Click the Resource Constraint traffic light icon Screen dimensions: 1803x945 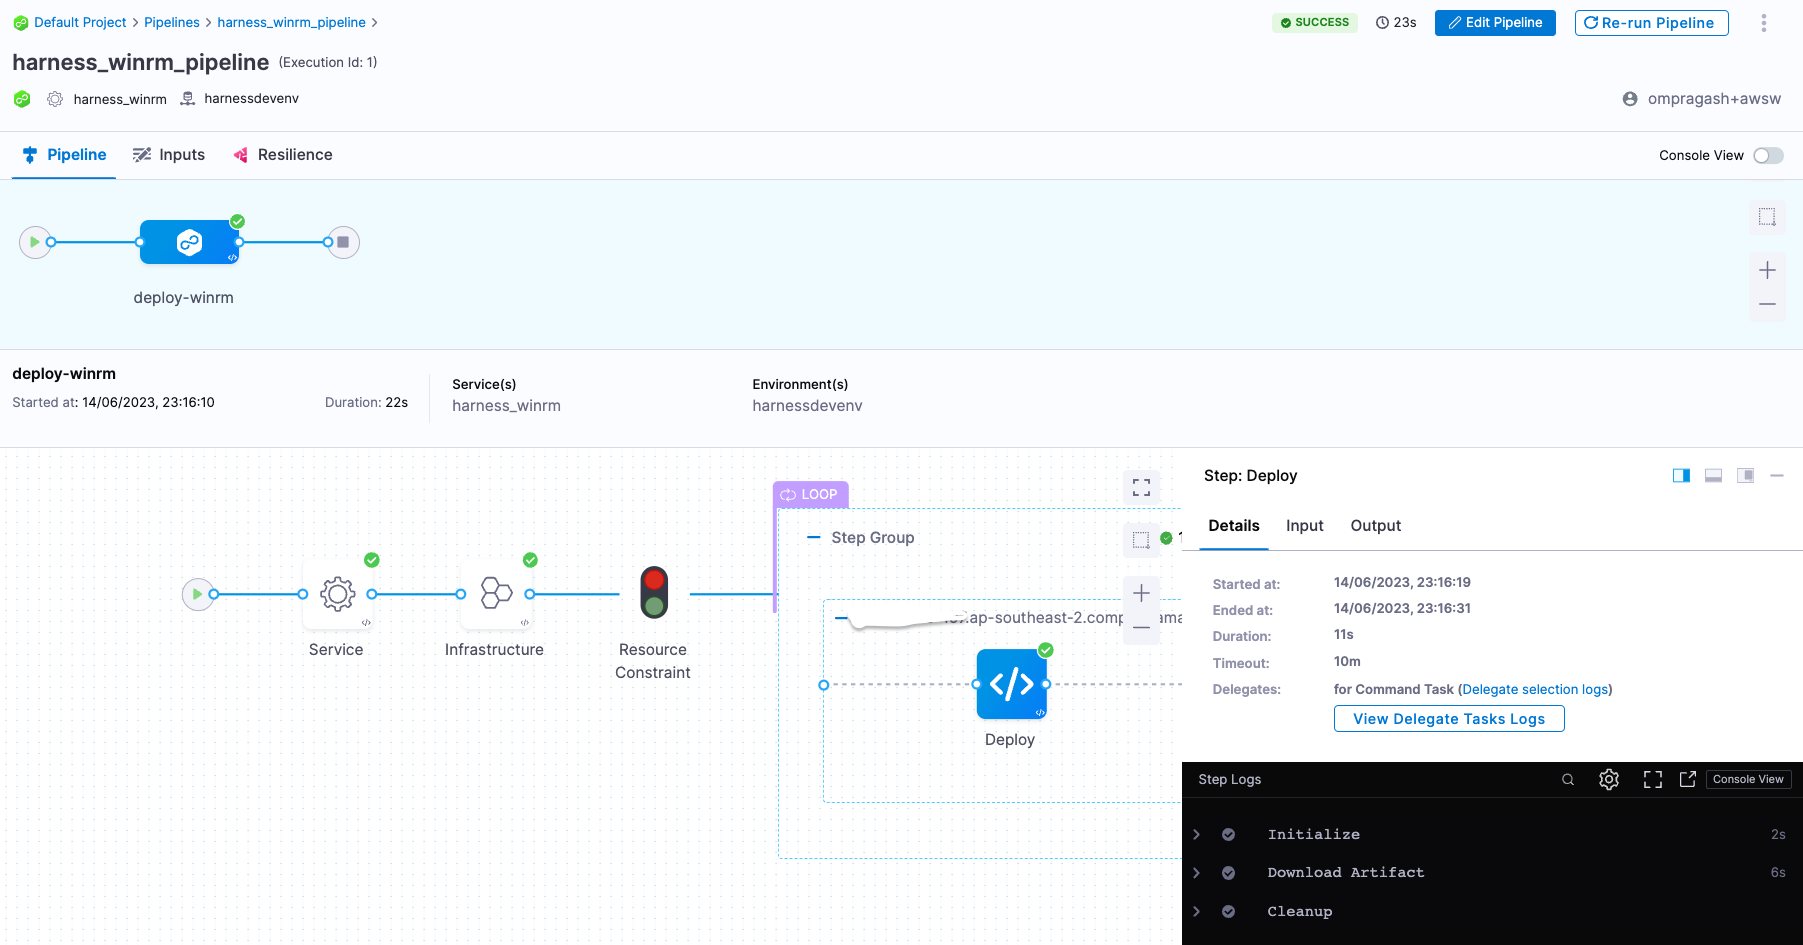tap(654, 592)
